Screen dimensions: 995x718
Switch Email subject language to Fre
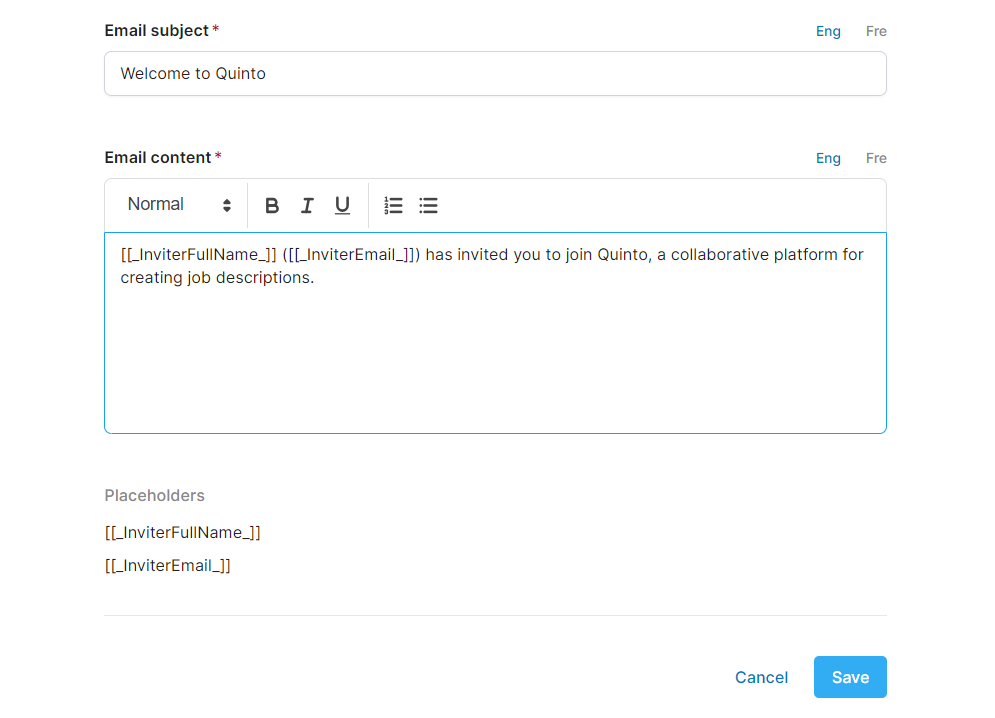pos(876,31)
